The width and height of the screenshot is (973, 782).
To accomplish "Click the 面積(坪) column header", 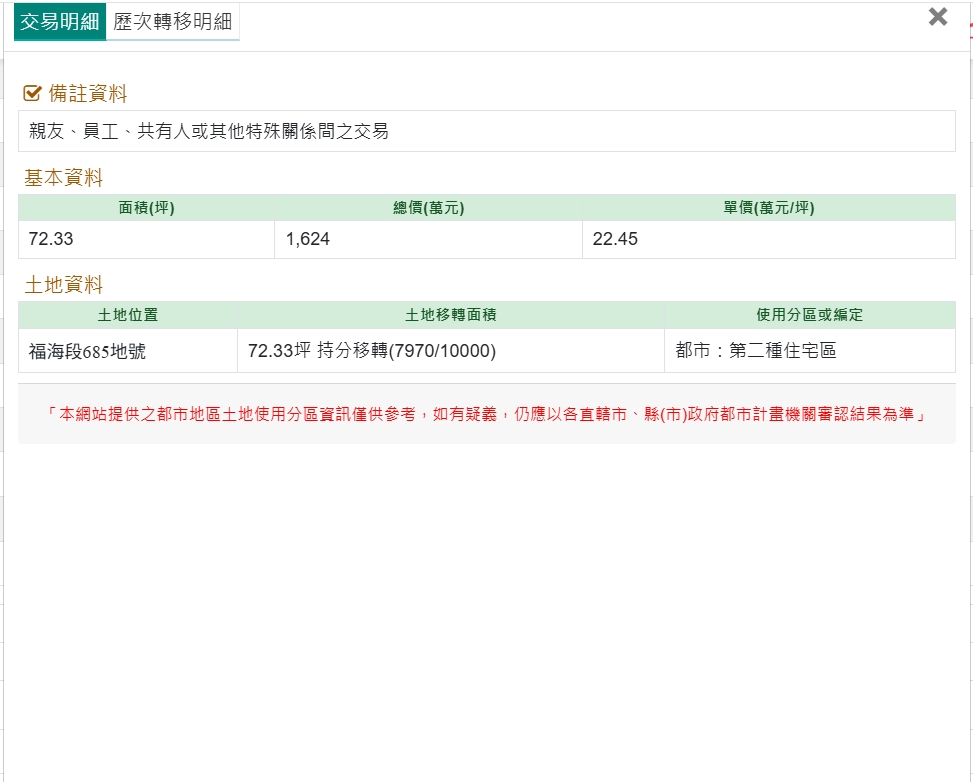I will click(x=146, y=208).
